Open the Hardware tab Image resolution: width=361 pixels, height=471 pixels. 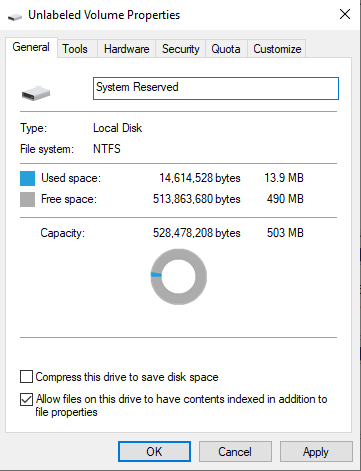coord(127,49)
